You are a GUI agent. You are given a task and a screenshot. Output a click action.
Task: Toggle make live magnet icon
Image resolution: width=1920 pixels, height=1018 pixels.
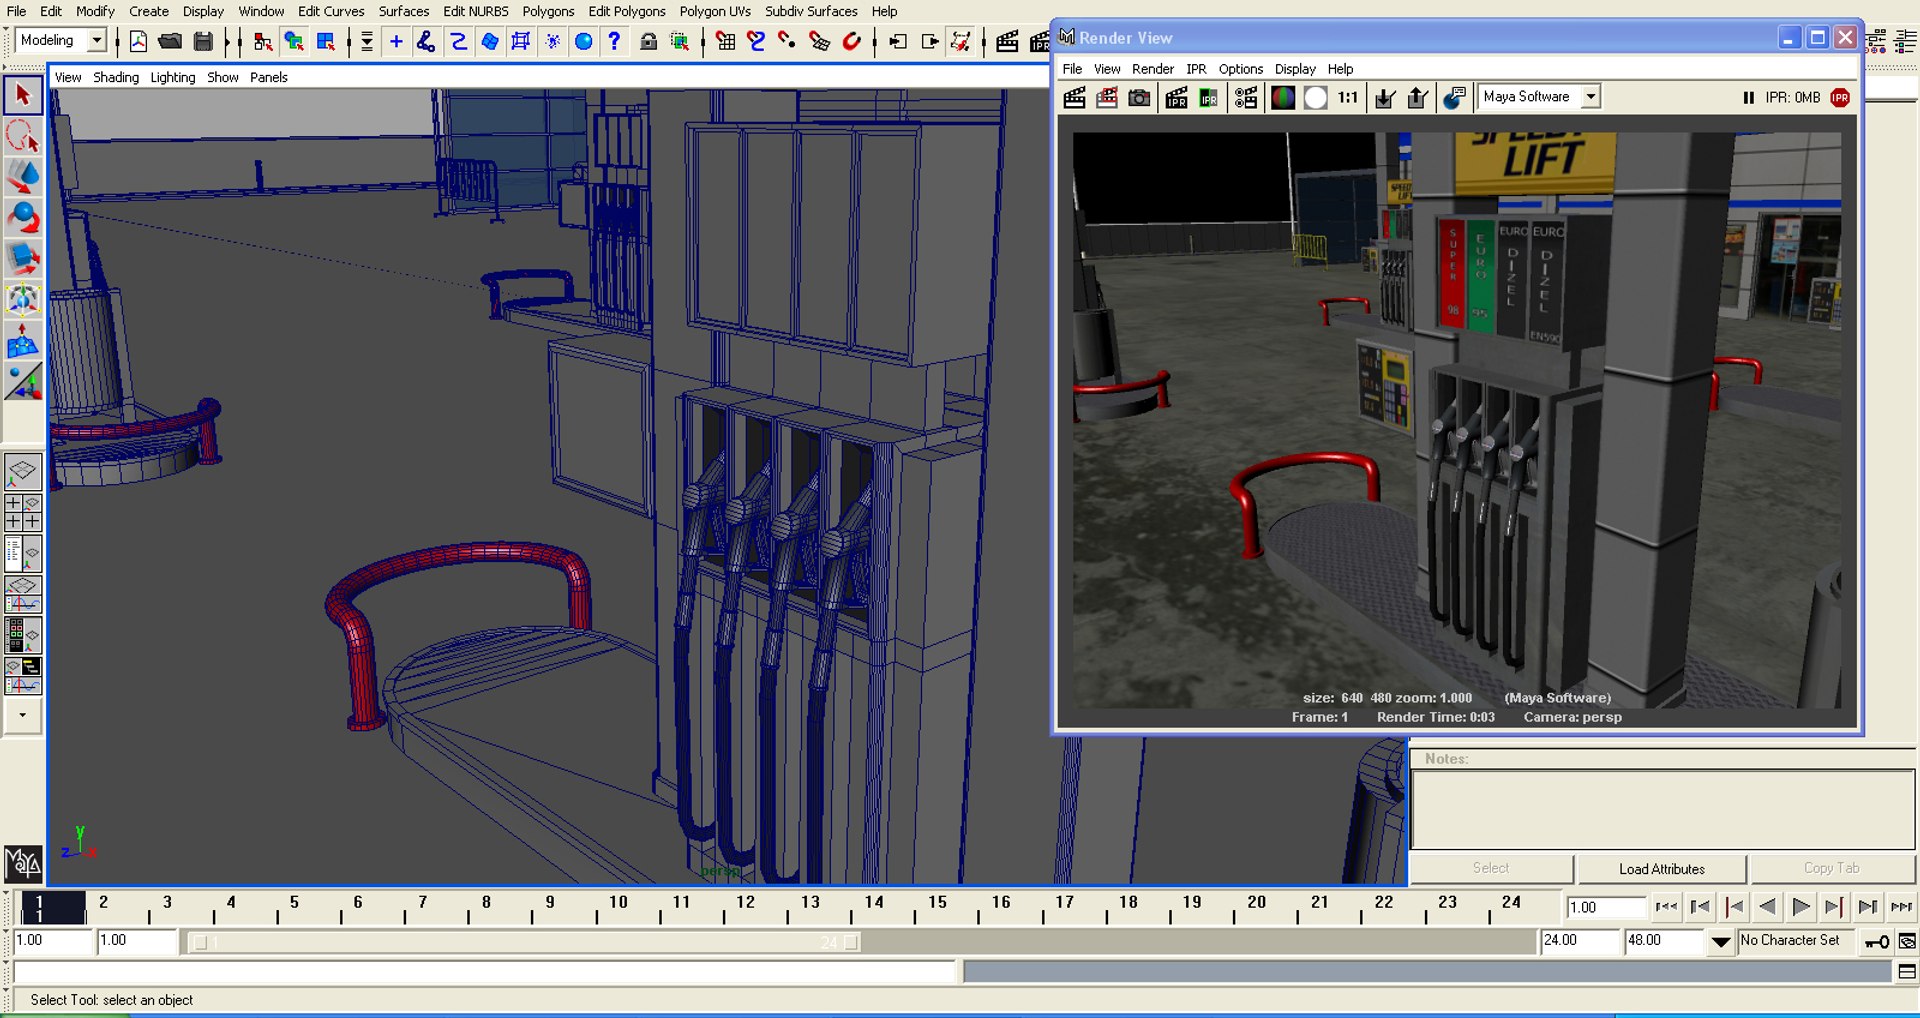(x=852, y=41)
